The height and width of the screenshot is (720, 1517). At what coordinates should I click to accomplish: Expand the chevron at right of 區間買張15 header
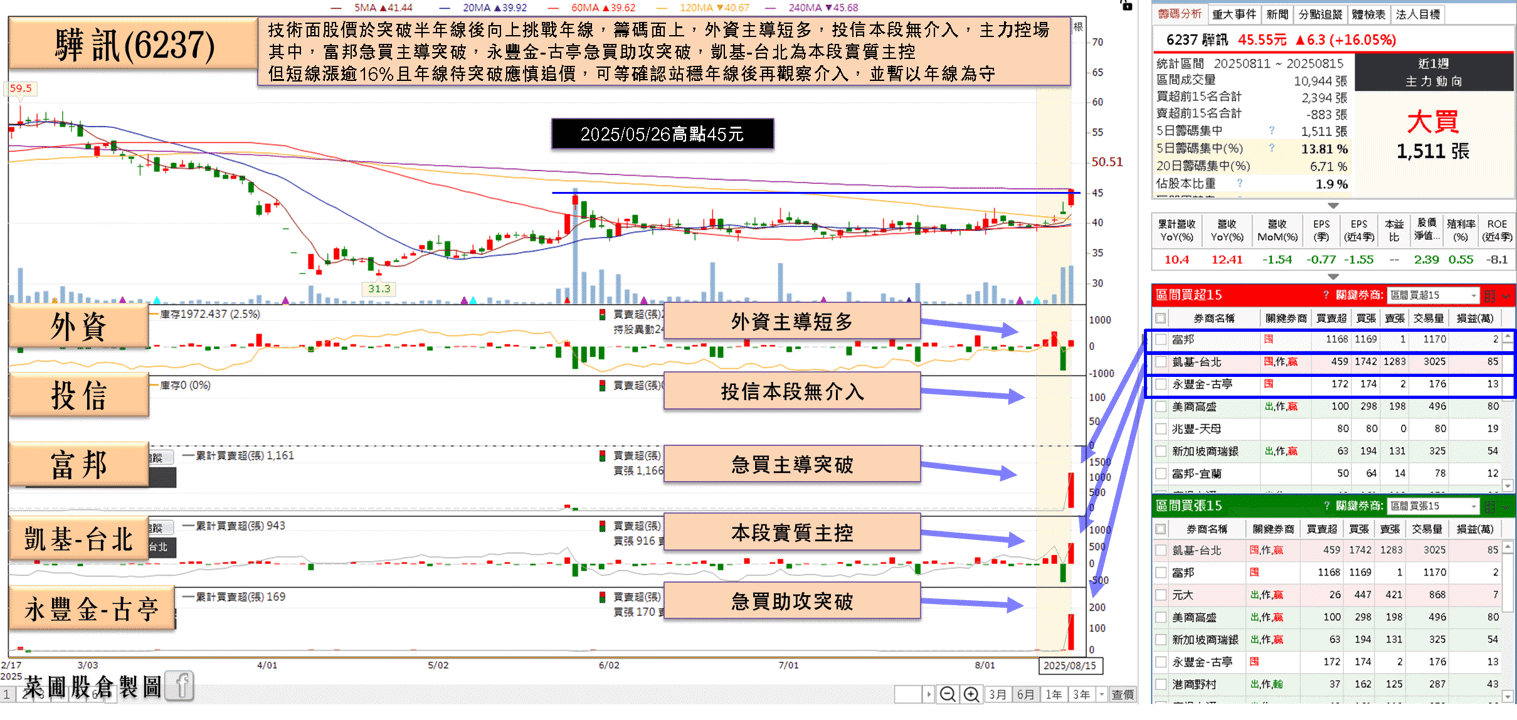1506,506
